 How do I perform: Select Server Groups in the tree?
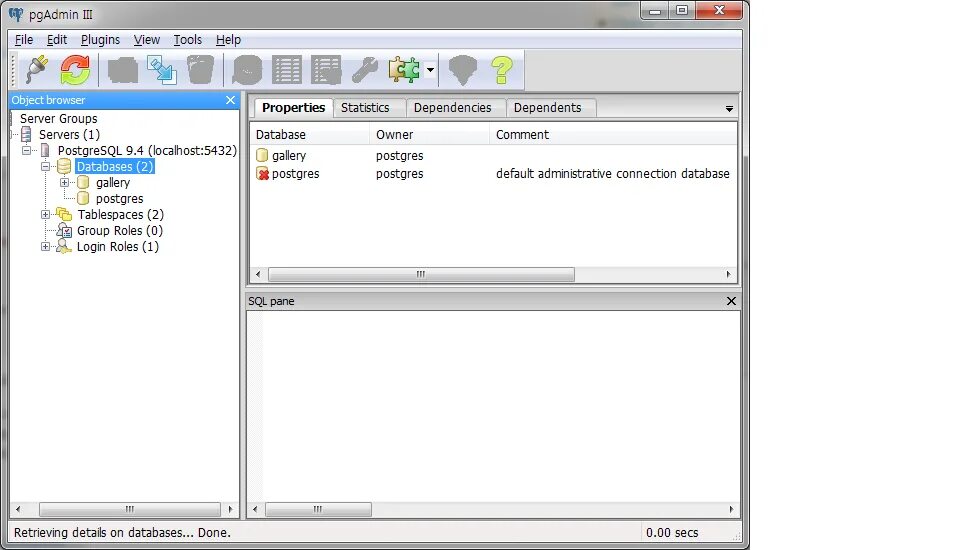pyautogui.click(x=59, y=119)
